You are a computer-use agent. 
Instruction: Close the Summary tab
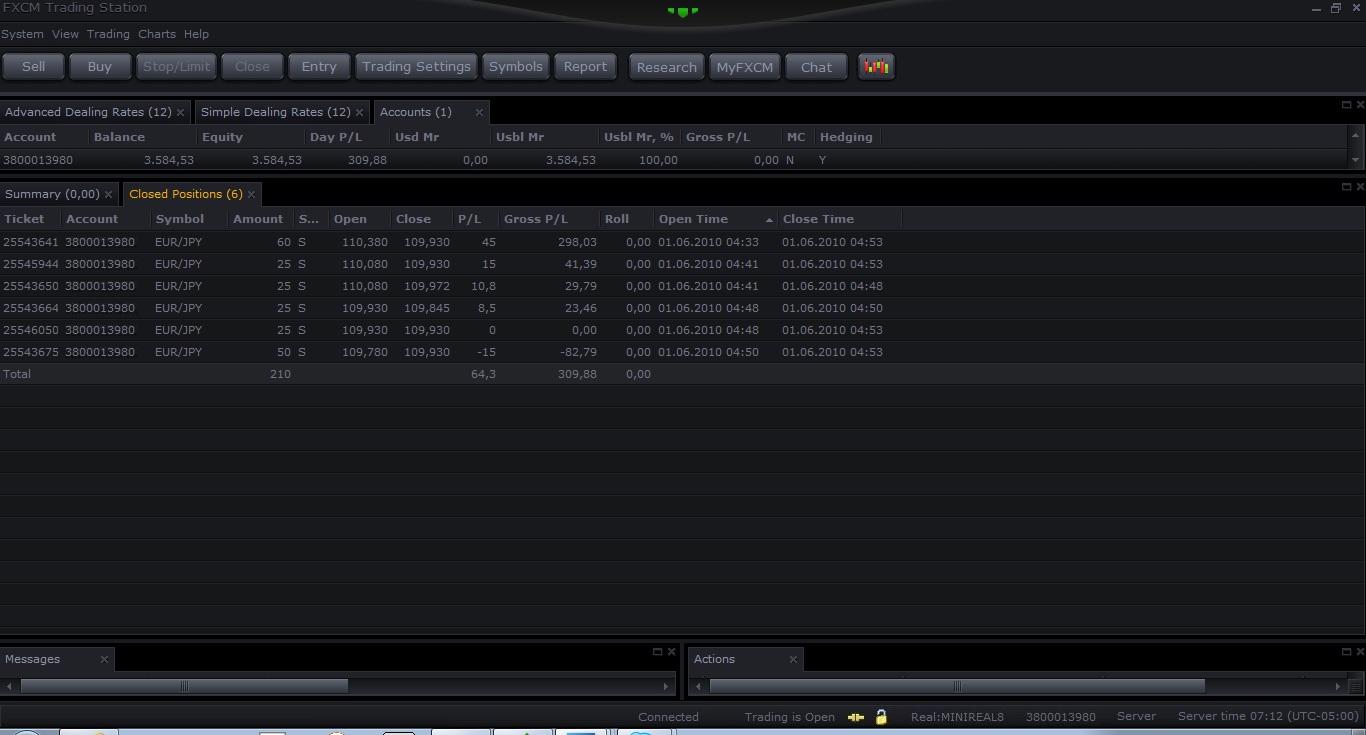(108, 195)
